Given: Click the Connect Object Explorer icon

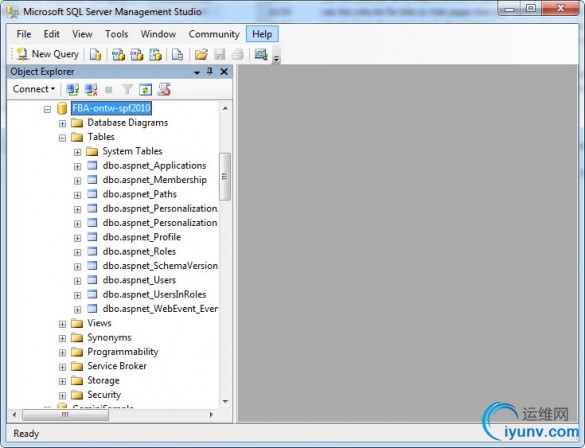Looking at the screenshot, I should pyautogui.click(x=72, y=90).
